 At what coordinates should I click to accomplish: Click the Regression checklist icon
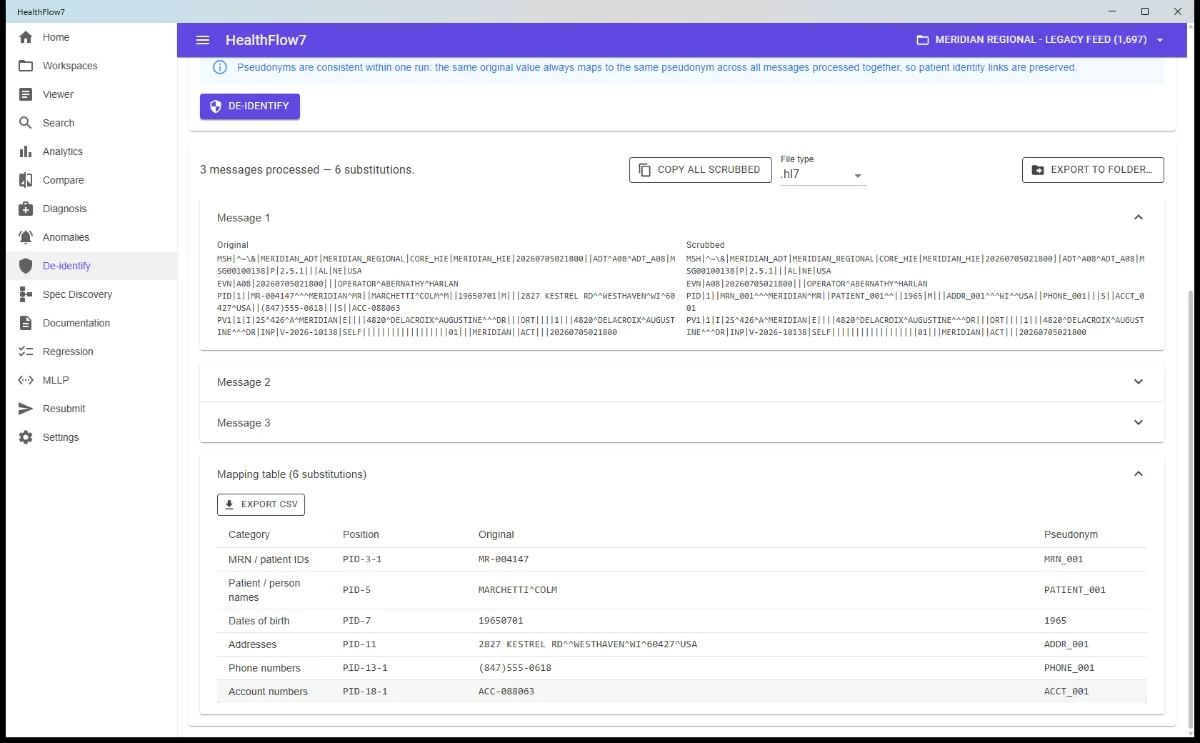click(x=26, y=352)
